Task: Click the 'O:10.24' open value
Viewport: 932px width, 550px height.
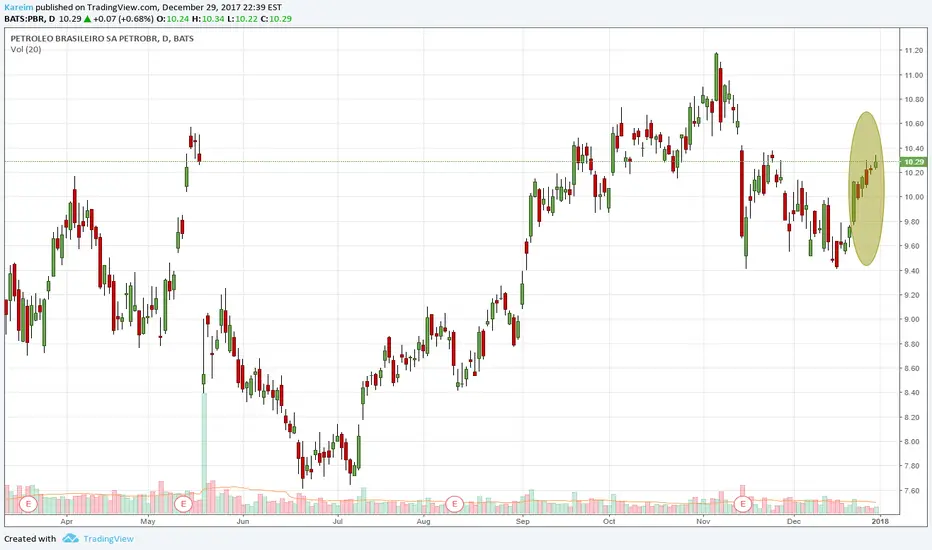Action: (x=172, y=19)
